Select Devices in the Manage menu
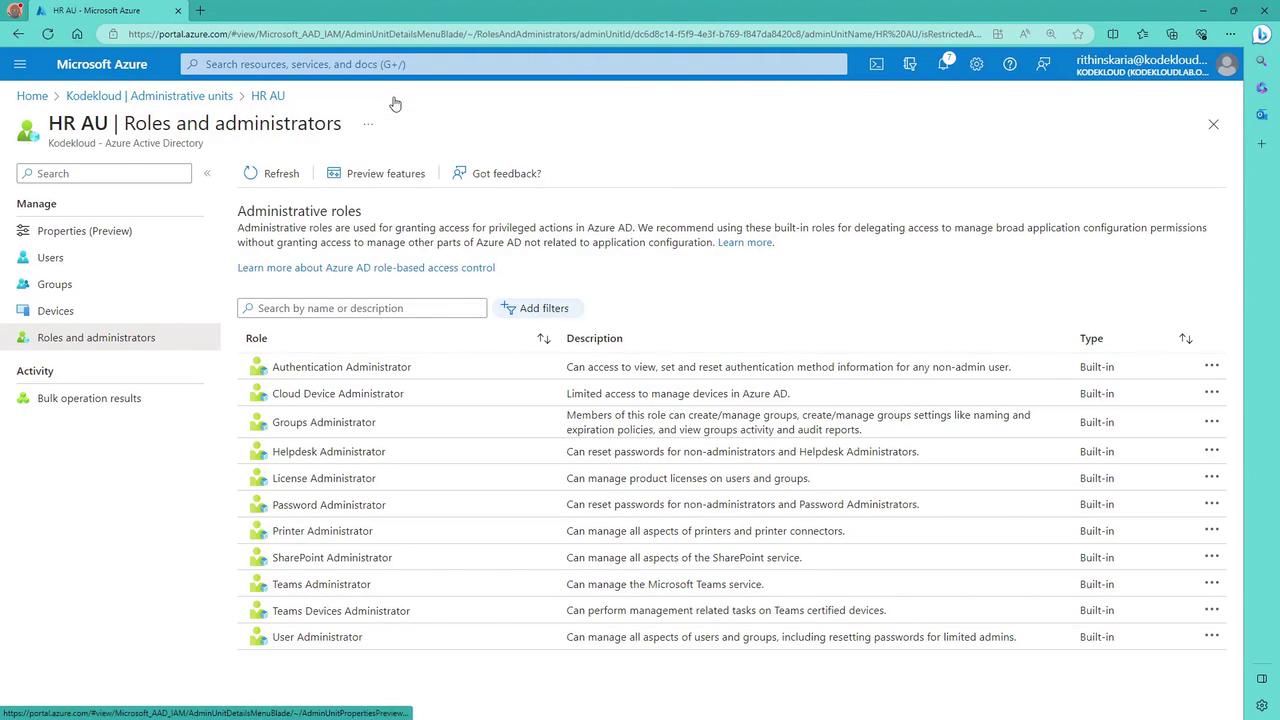Image resolution: width=1280 pixels, height=720 pixels. coord(55,311)
